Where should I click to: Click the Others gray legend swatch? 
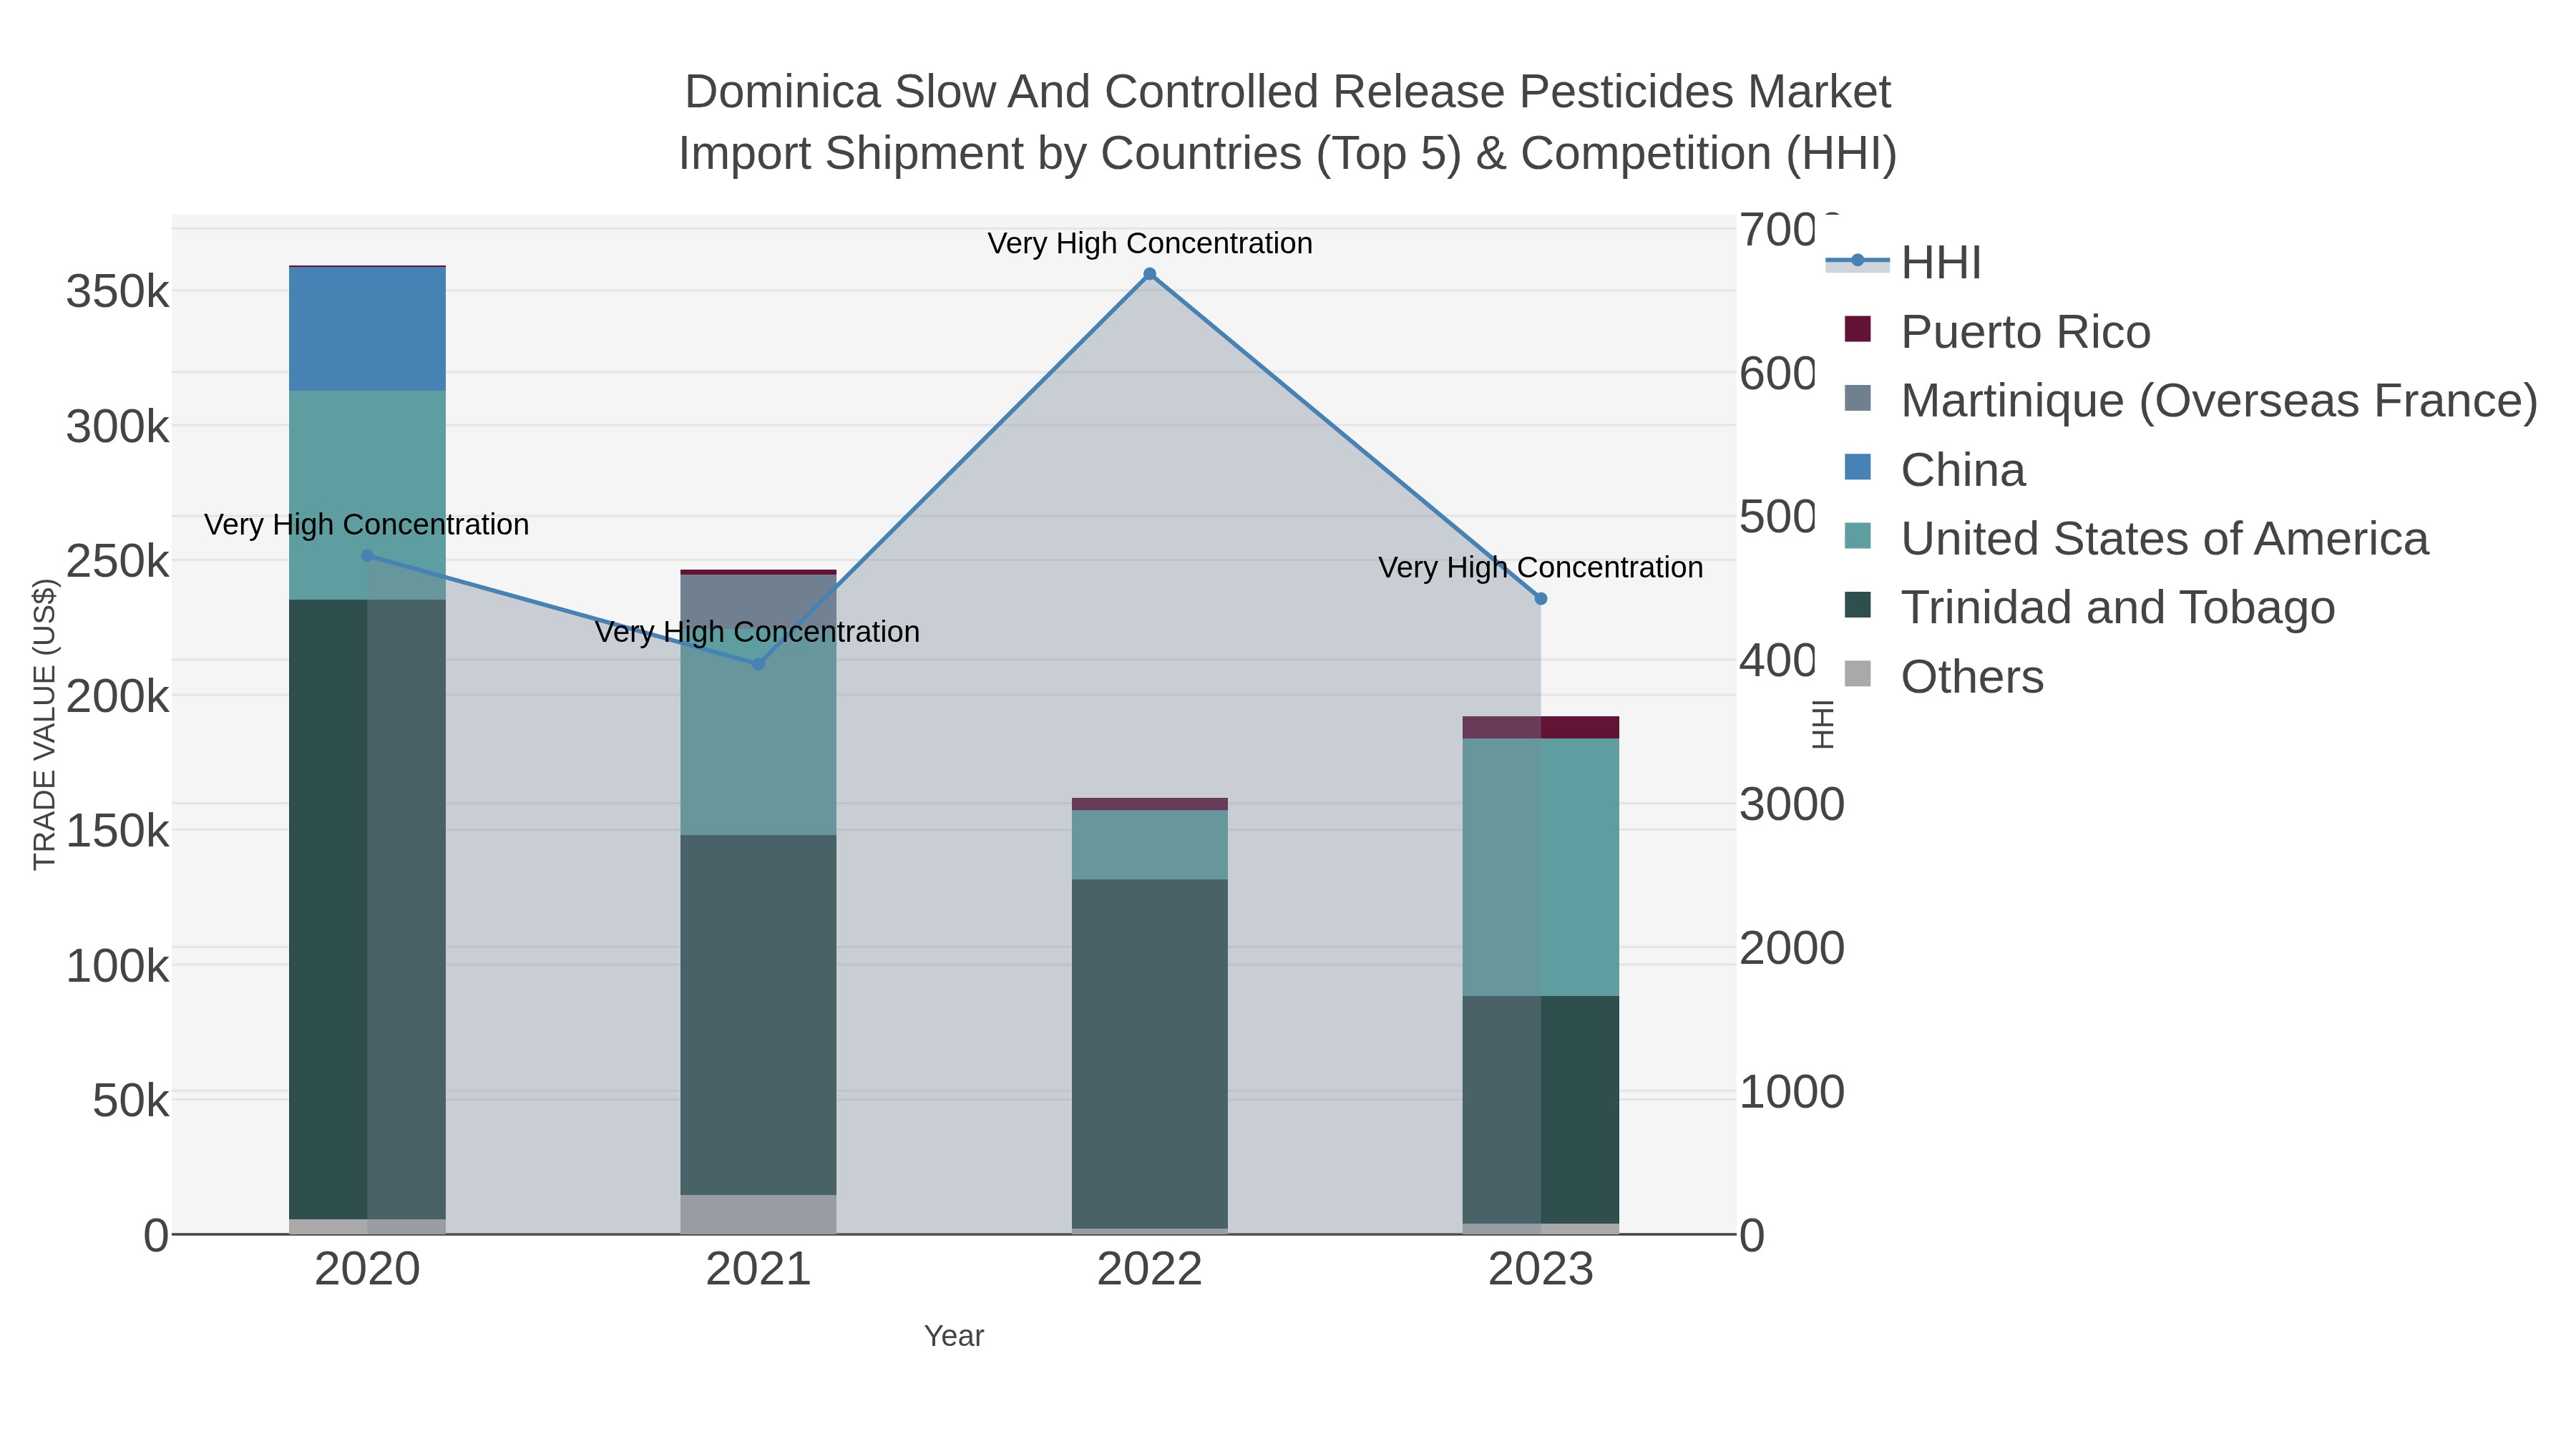(x=1857, y=674)
